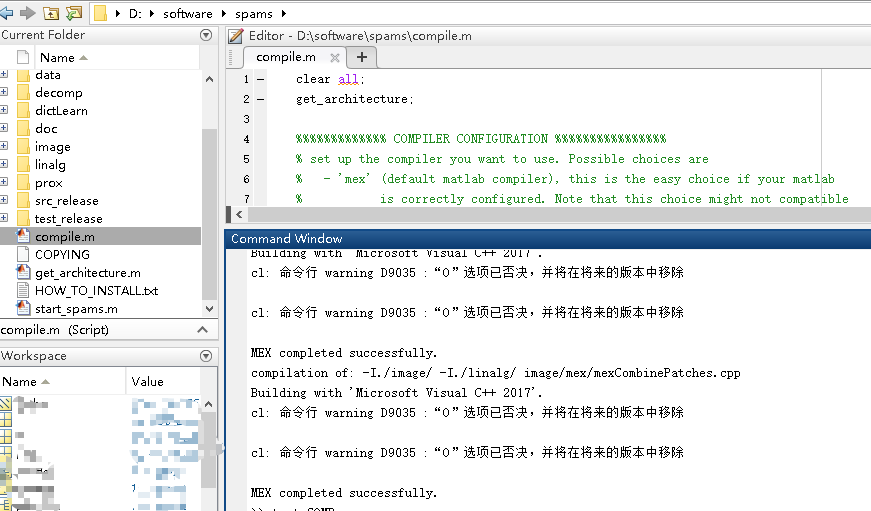Expand the doc folder
The width and height of the screenshot is (871, 511).
[x=4, y=128]
